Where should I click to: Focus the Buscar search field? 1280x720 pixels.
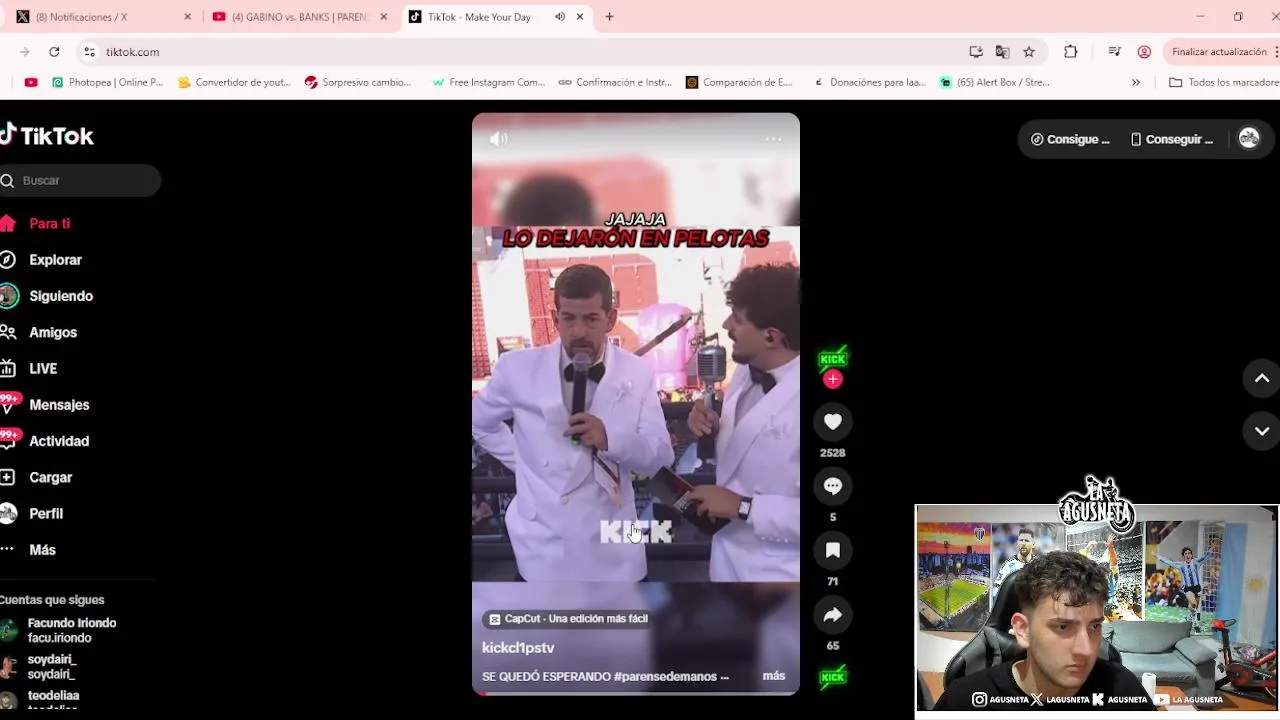80,180
